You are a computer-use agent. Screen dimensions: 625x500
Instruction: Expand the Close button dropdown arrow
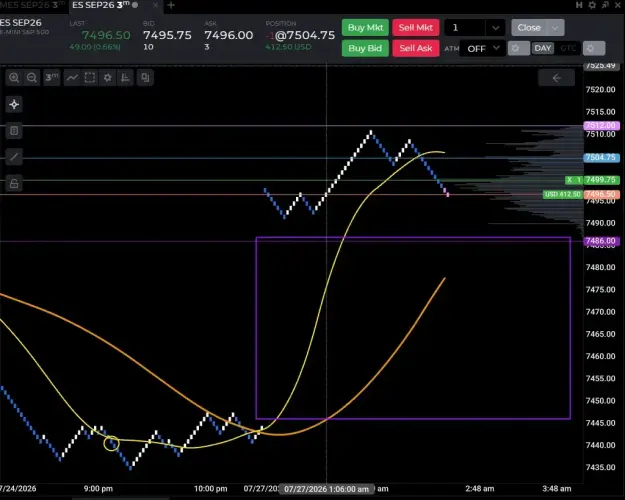tap(555, 28)
